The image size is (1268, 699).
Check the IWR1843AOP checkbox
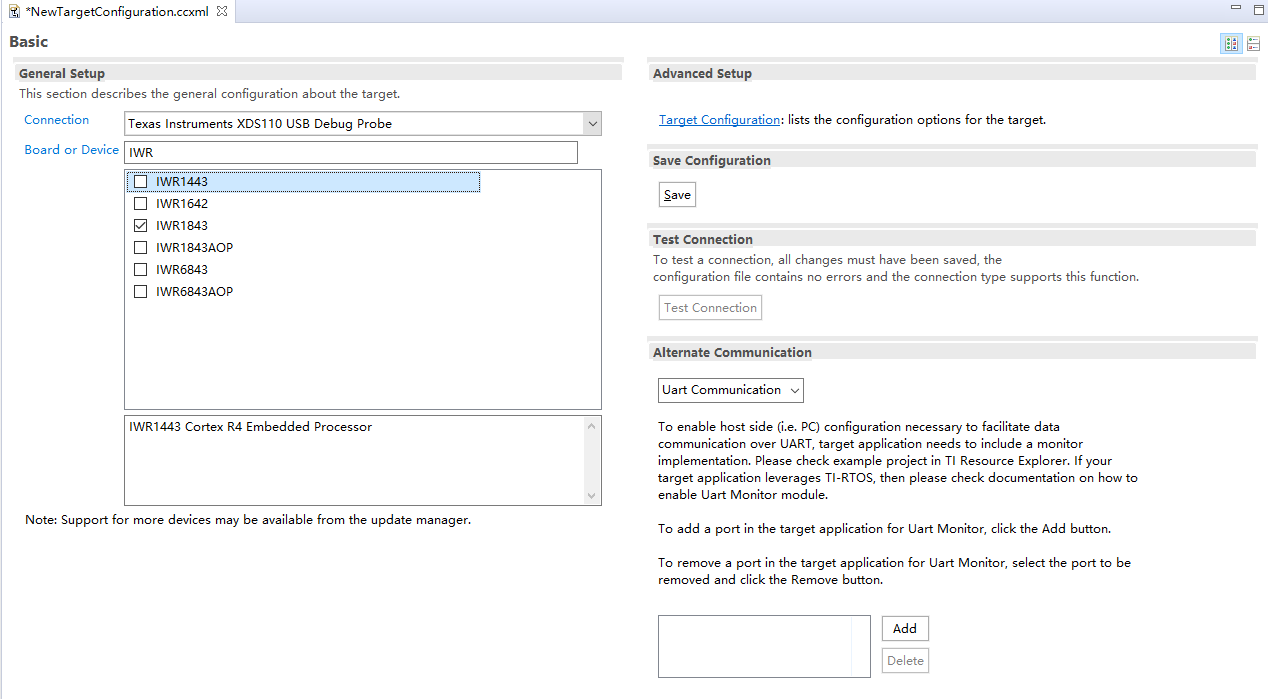coord(140,248)
